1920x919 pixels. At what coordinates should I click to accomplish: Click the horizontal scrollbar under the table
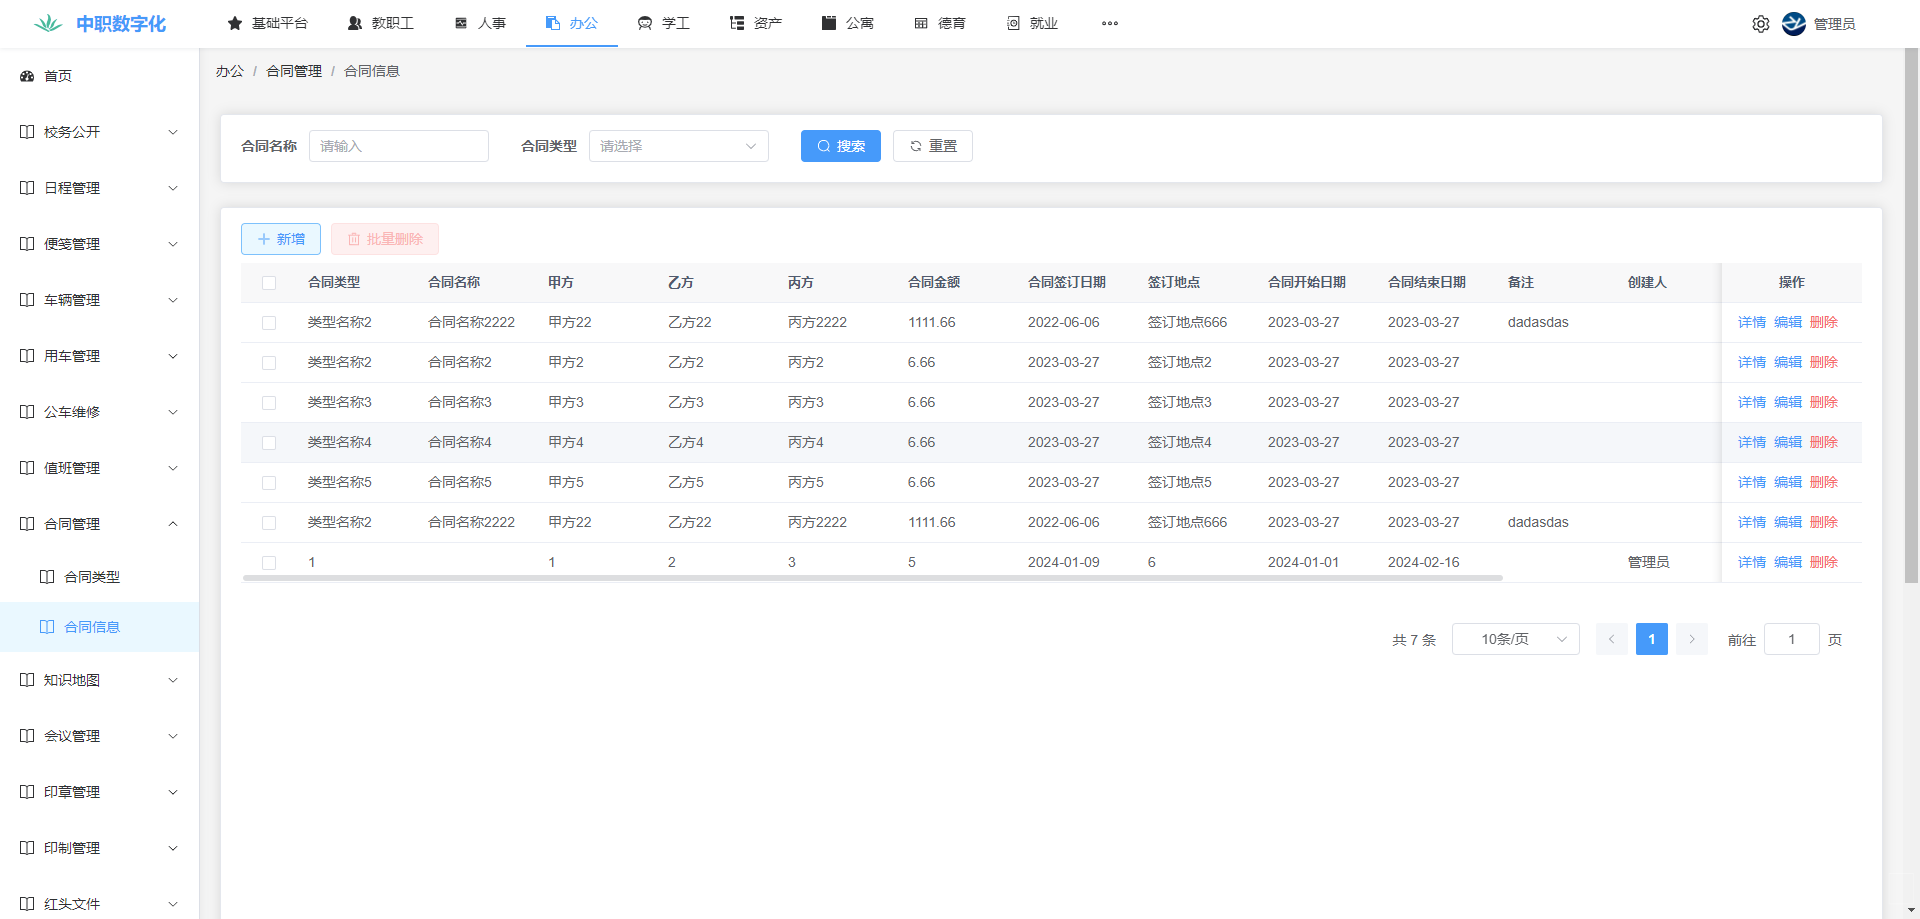872,578
